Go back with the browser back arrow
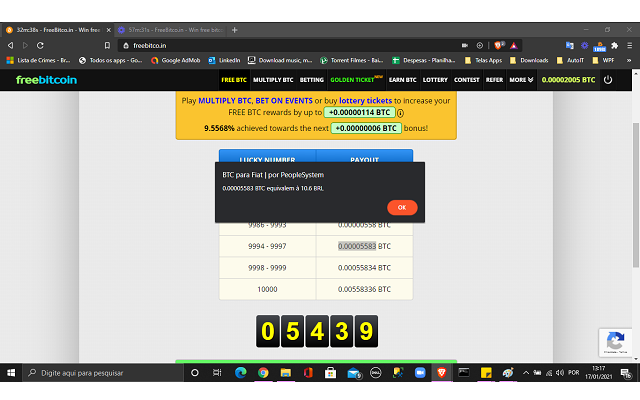This screenshot has height=400, width=640. pyautogui.click(x=11, y=45)
